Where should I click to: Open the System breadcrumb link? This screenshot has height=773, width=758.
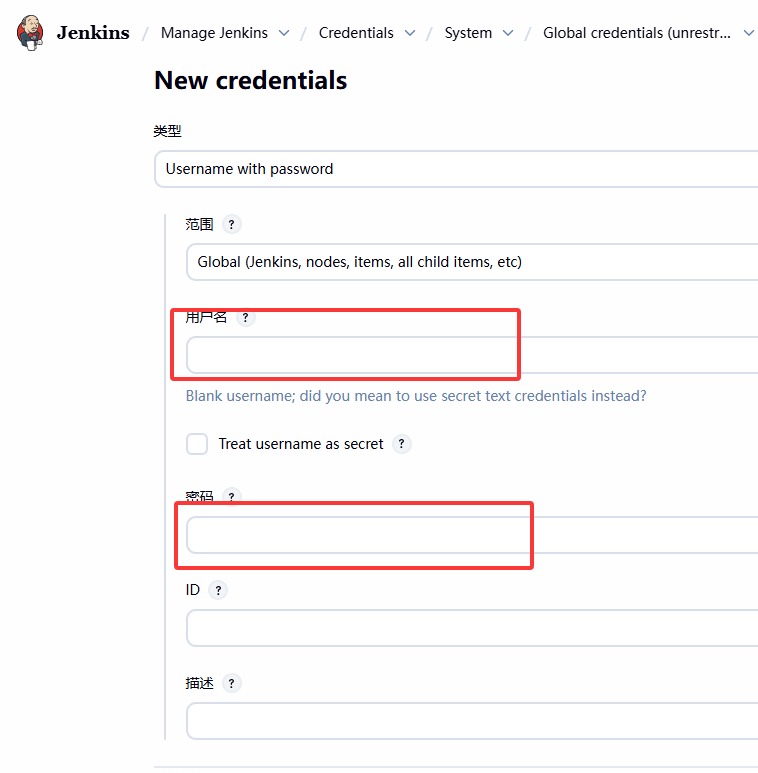tap(468, 33)
